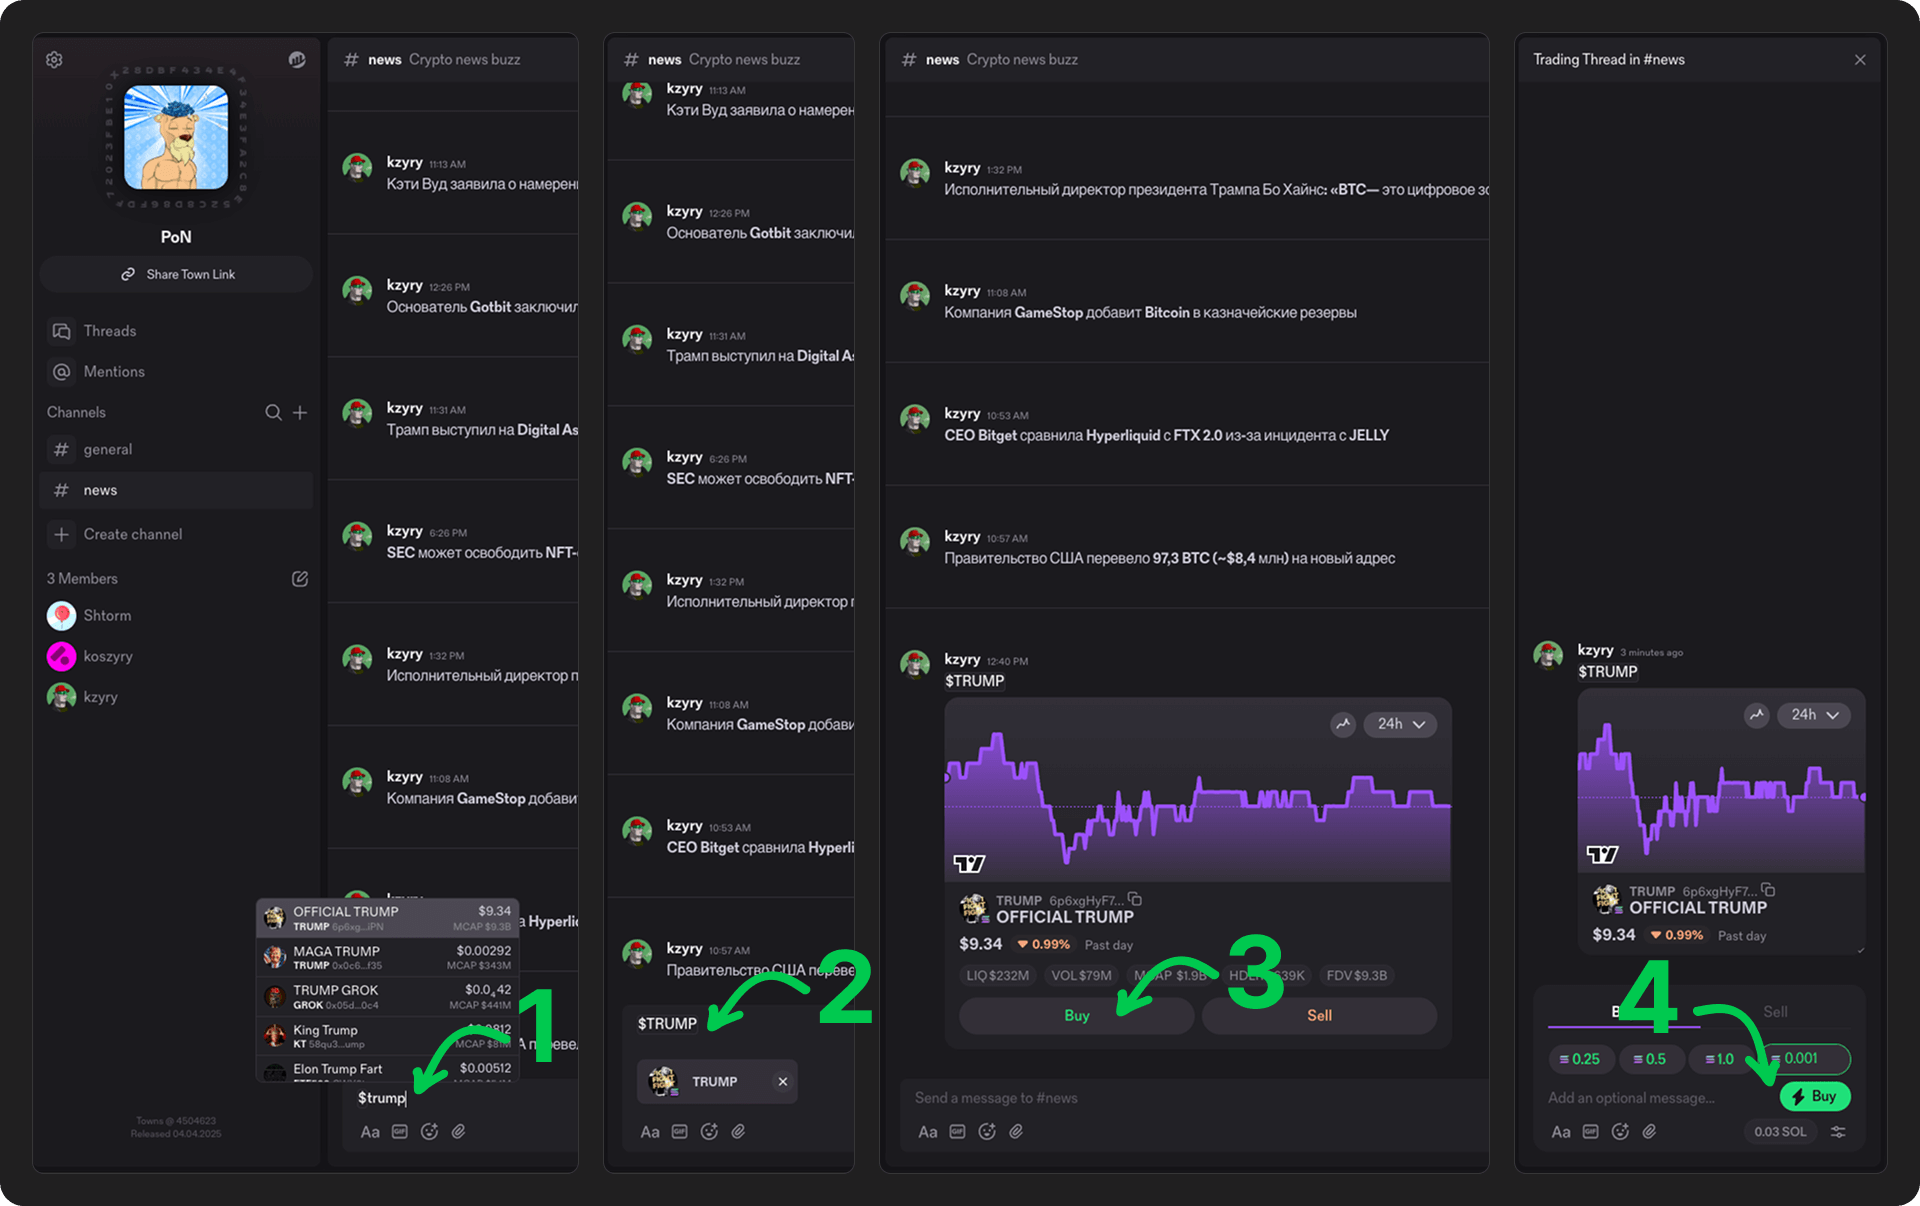
Task: Toggle chart type icon in #news channel chart
Action: [x=1343, y=724]
